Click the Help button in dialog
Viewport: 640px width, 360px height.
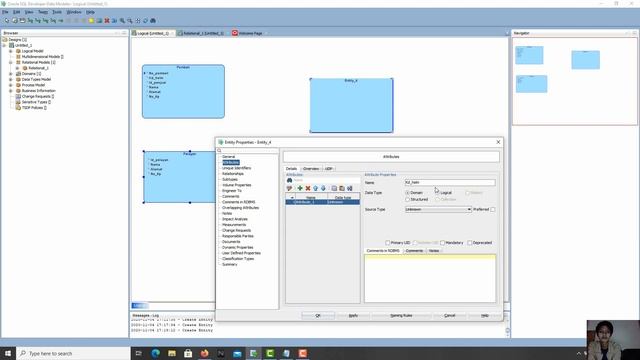(x=484, y=316)
